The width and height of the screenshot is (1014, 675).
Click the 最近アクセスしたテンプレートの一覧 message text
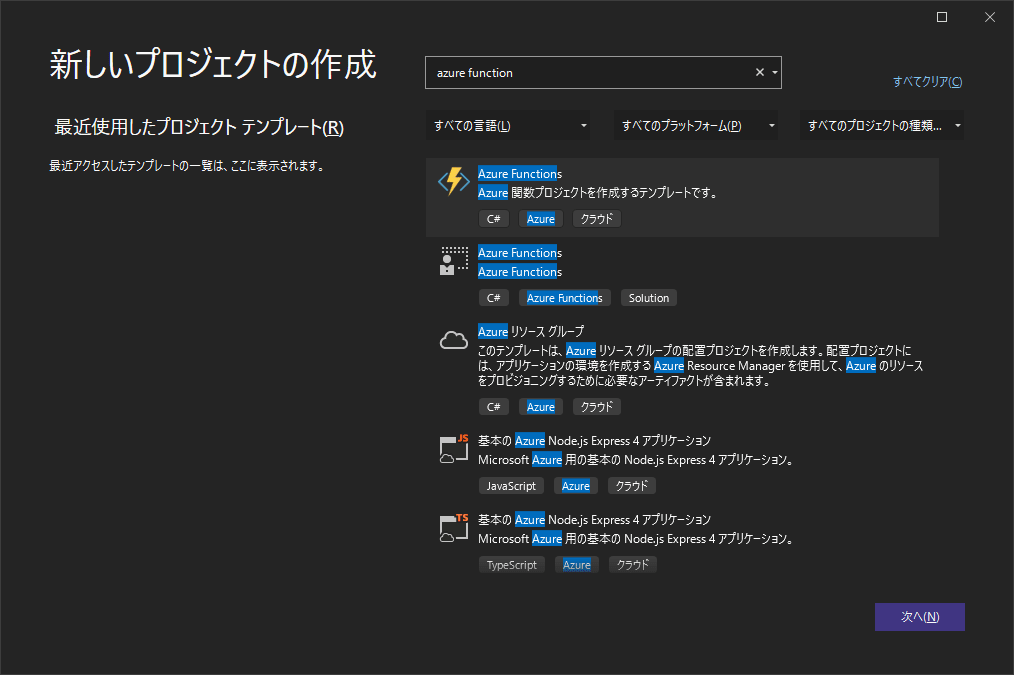tap(187, 166)
